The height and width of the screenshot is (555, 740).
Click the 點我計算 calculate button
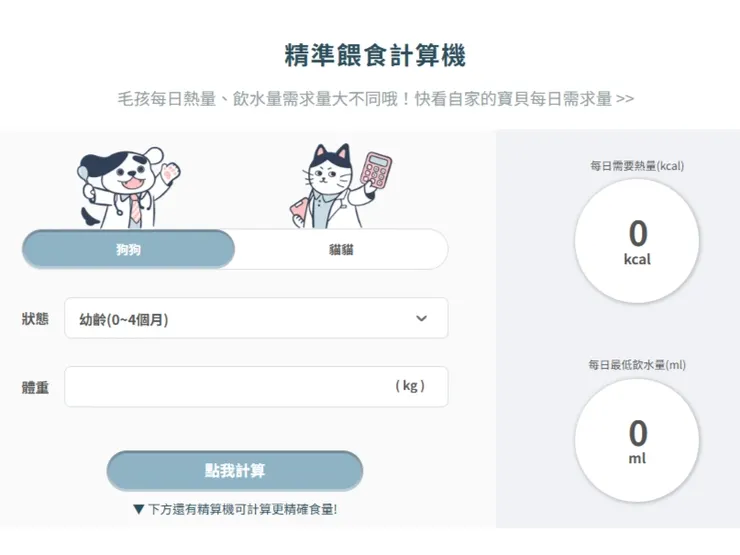[235, 471]
